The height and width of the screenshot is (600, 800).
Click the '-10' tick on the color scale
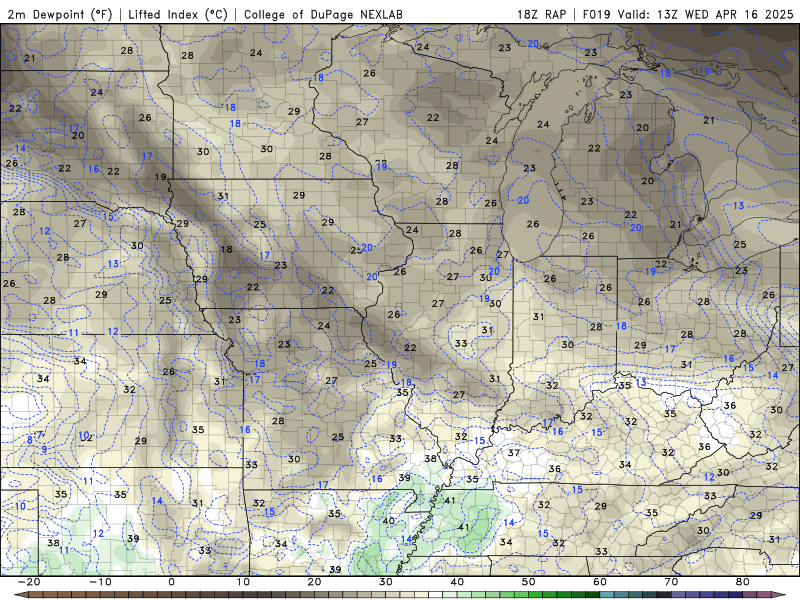[x=100, y=582]
